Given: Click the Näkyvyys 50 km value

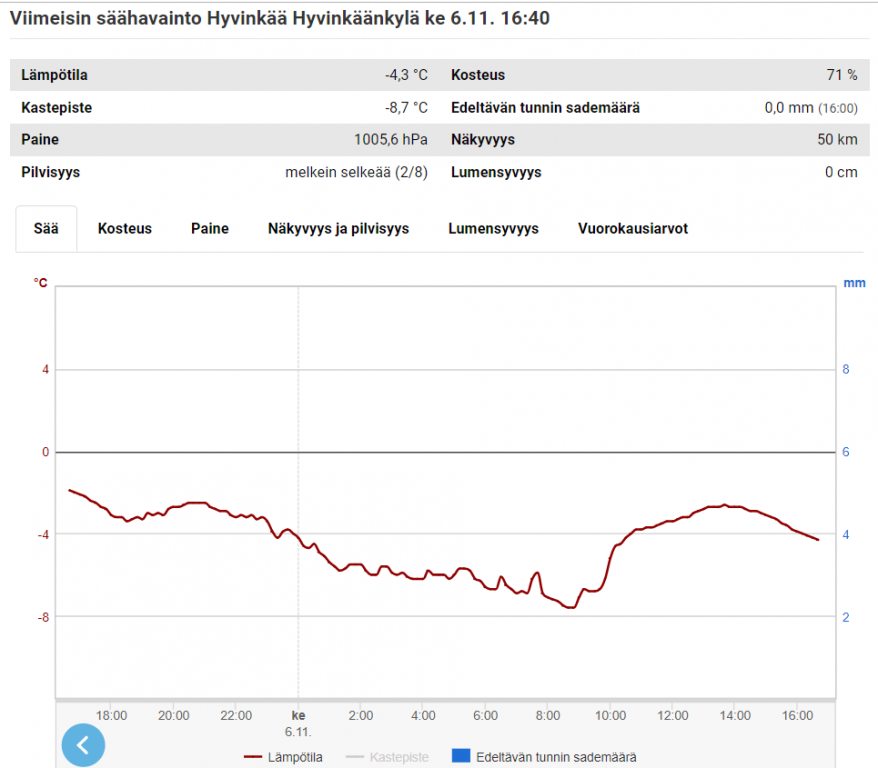Looking at the screenshot, I should tap(837, 139).
